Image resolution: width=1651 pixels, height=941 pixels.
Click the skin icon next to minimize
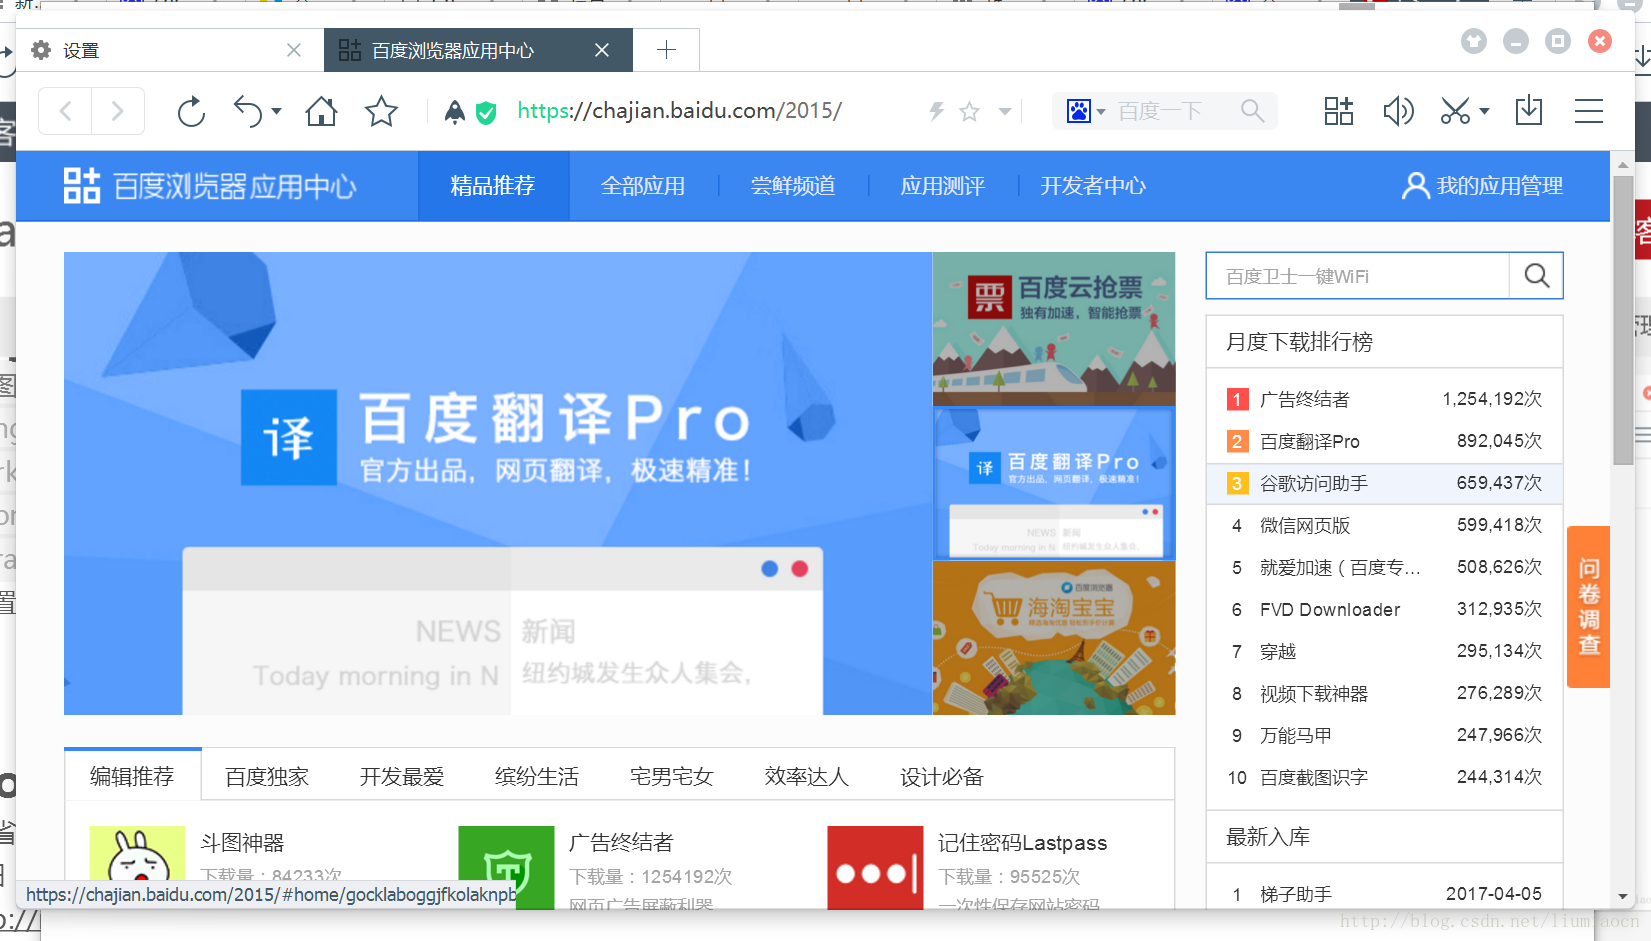[x=1474, y=41]
